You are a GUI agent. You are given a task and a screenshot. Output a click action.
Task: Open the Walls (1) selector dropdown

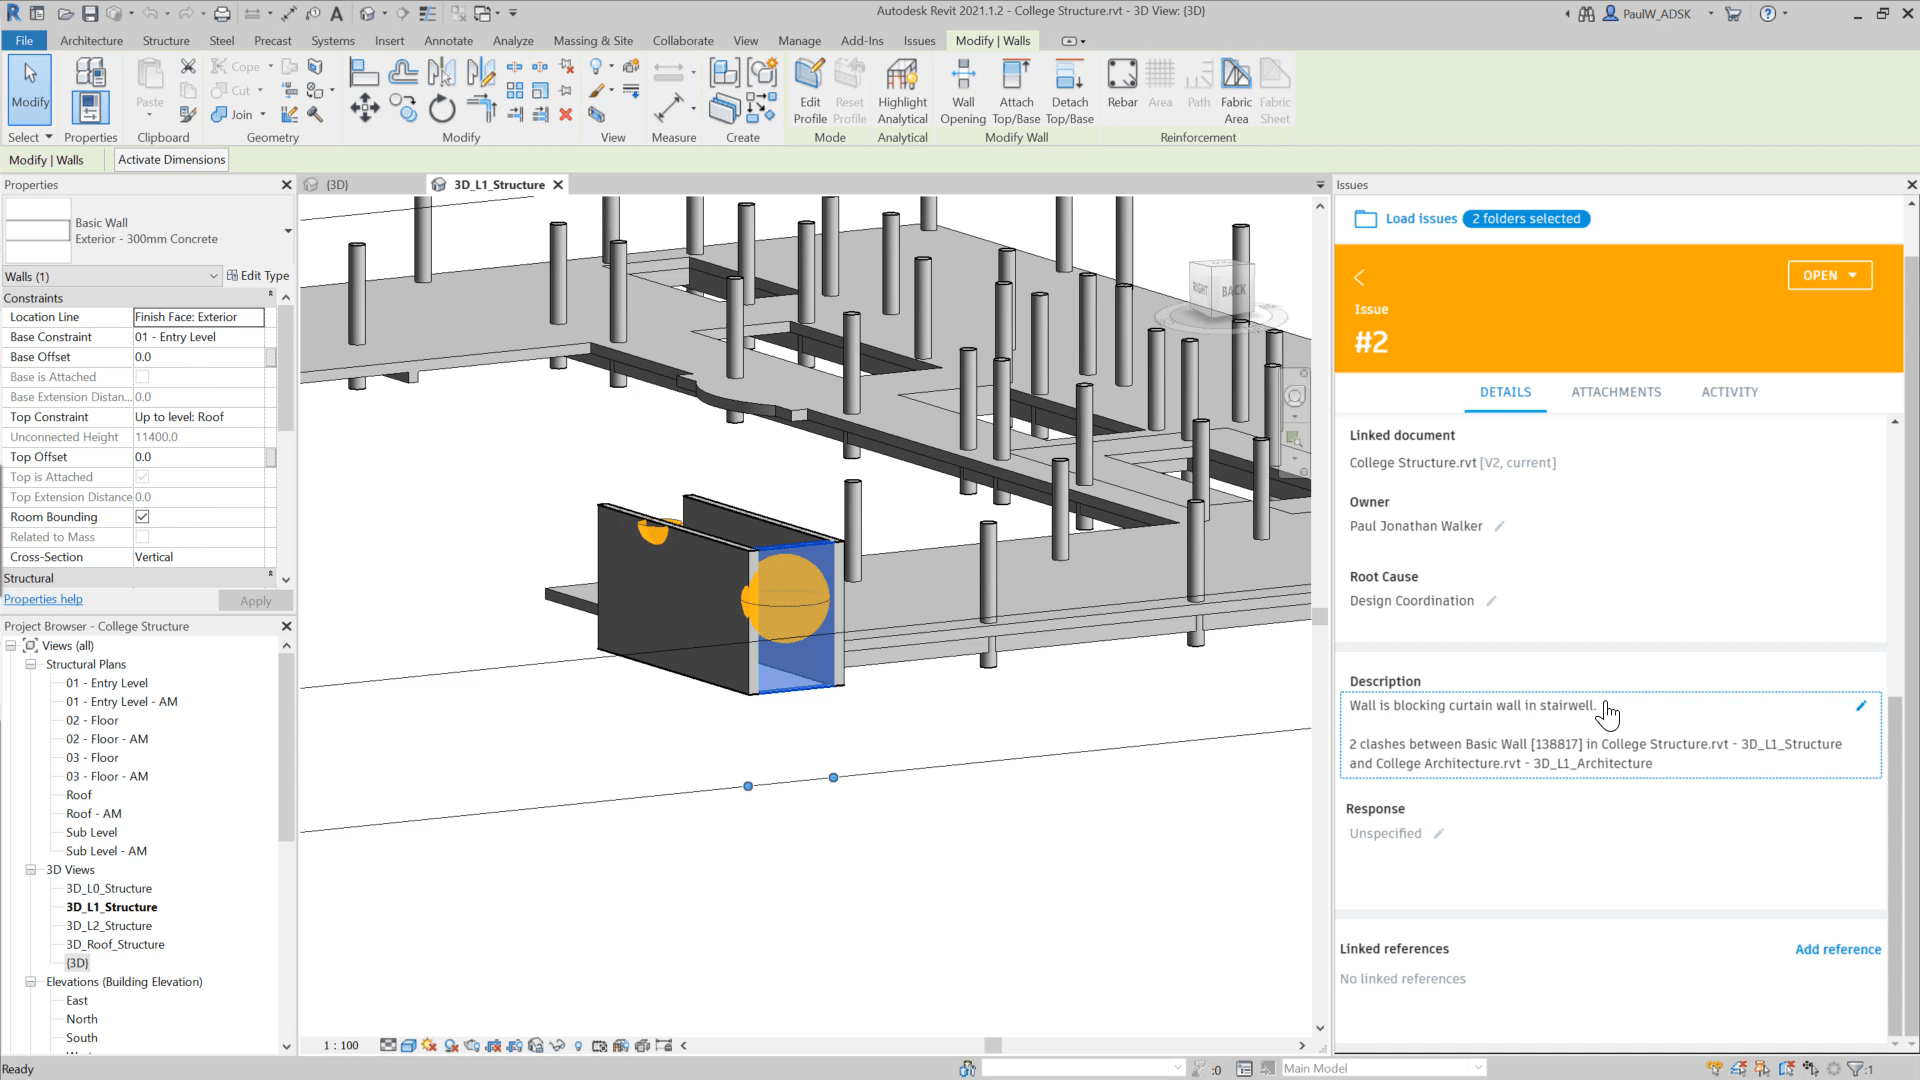(213, 276)
